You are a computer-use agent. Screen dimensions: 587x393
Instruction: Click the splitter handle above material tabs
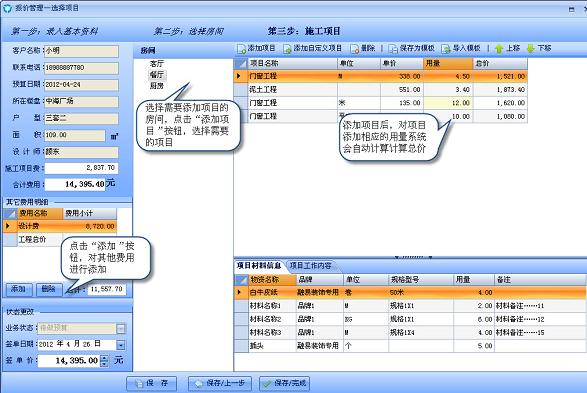pos(413,257)
